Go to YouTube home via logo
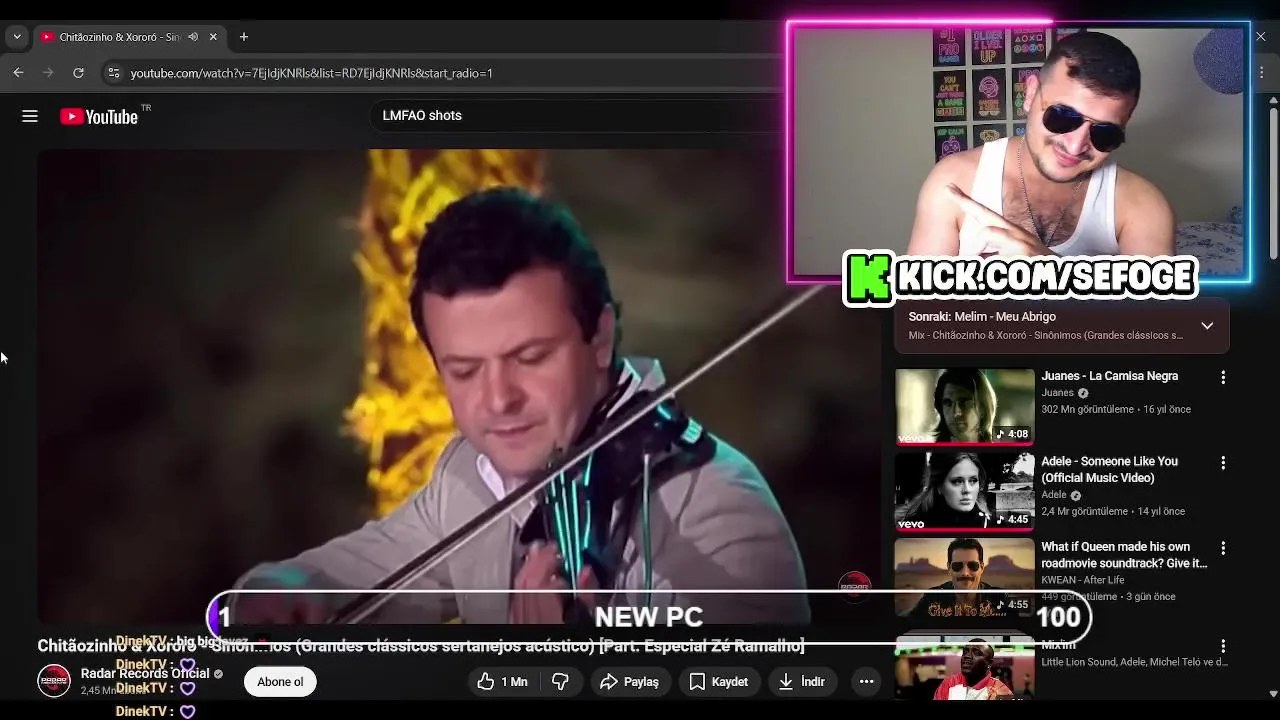The height and width of the screenshot is (720, 1280). point(100,116)
